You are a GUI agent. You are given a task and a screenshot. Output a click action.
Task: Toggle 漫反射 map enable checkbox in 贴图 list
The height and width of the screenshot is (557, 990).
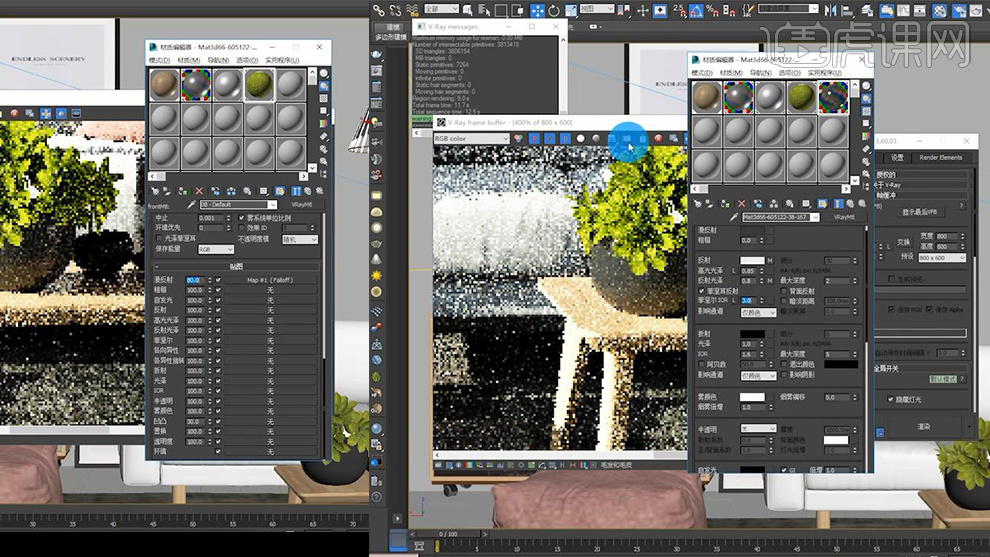click(x=218, y=280)
